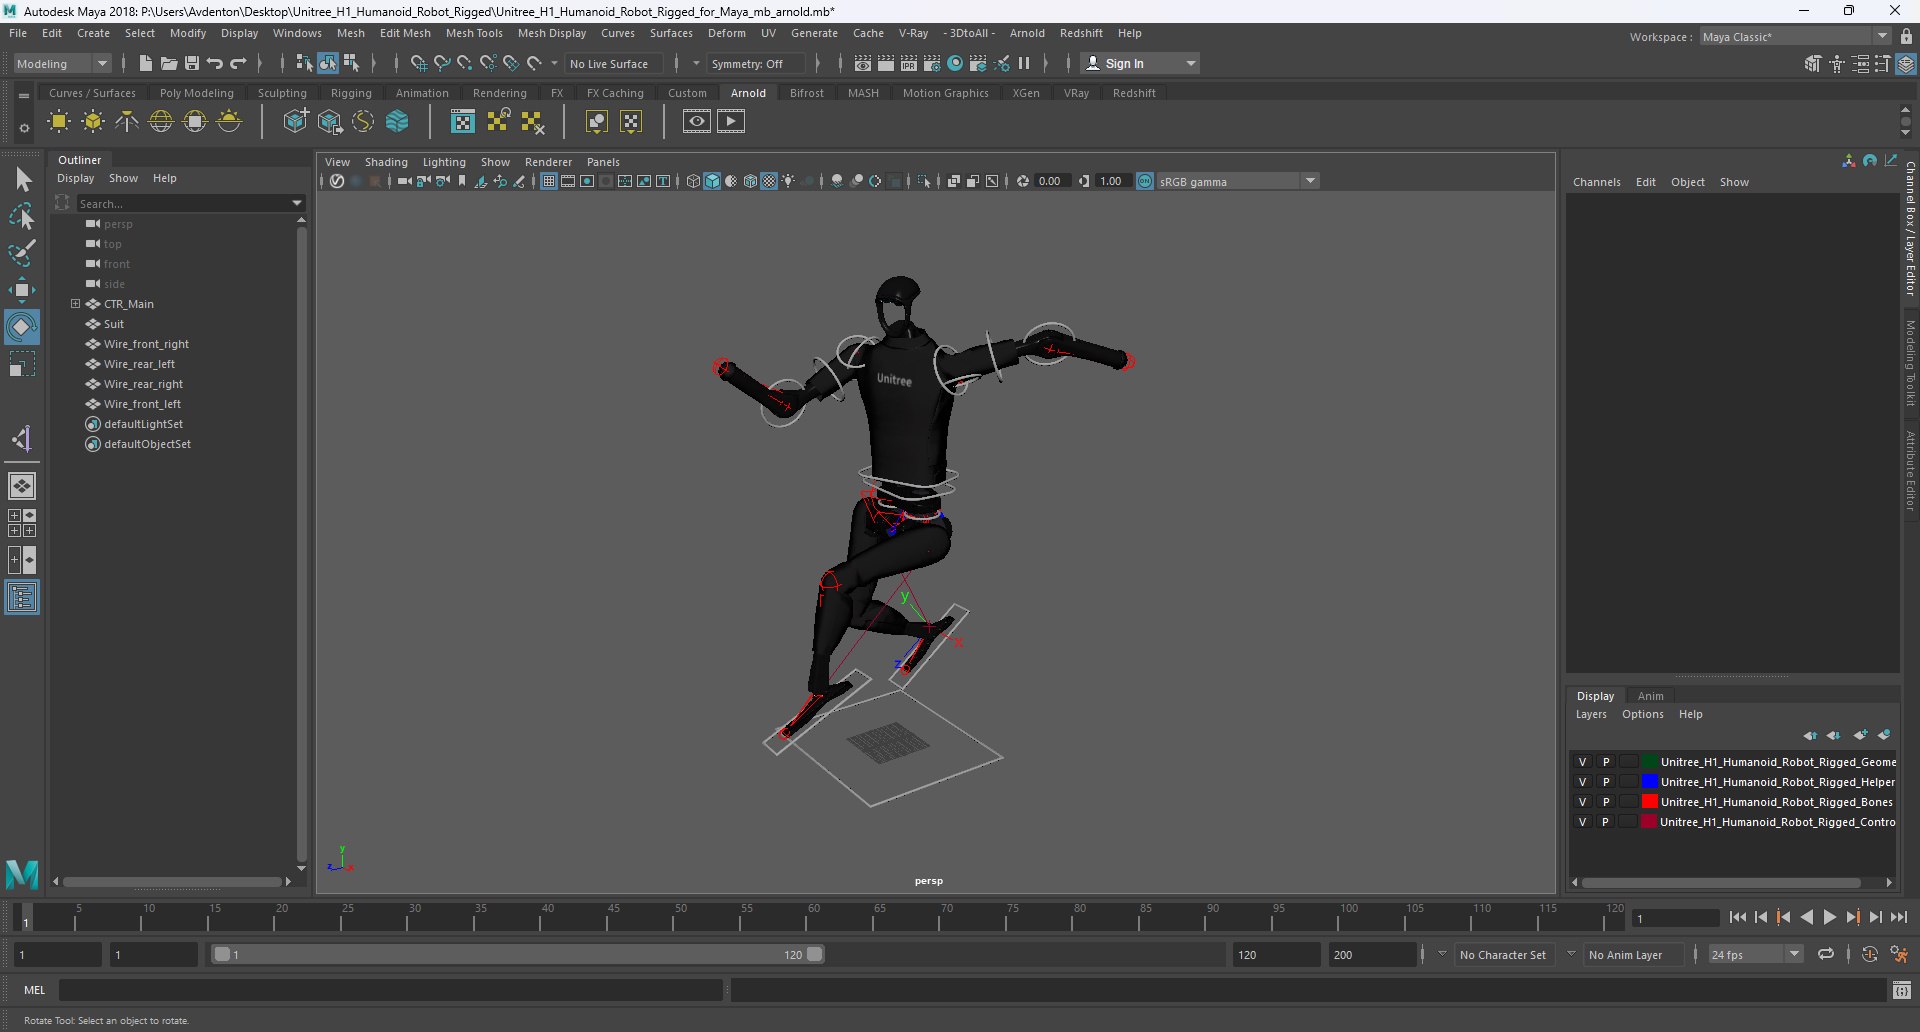Open the Modeling menu set dropdown

pos(62,63)
